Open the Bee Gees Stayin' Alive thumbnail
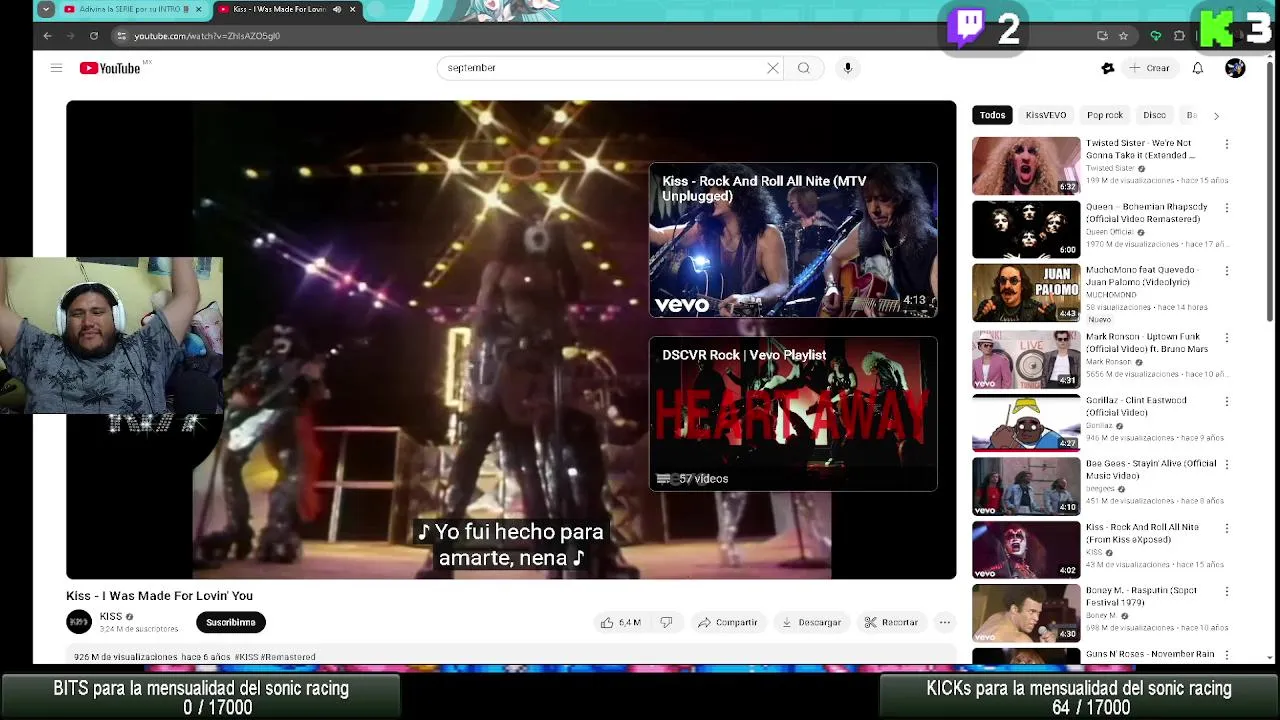This screenshot has height=720, width=1280. tap(1026, 486)
